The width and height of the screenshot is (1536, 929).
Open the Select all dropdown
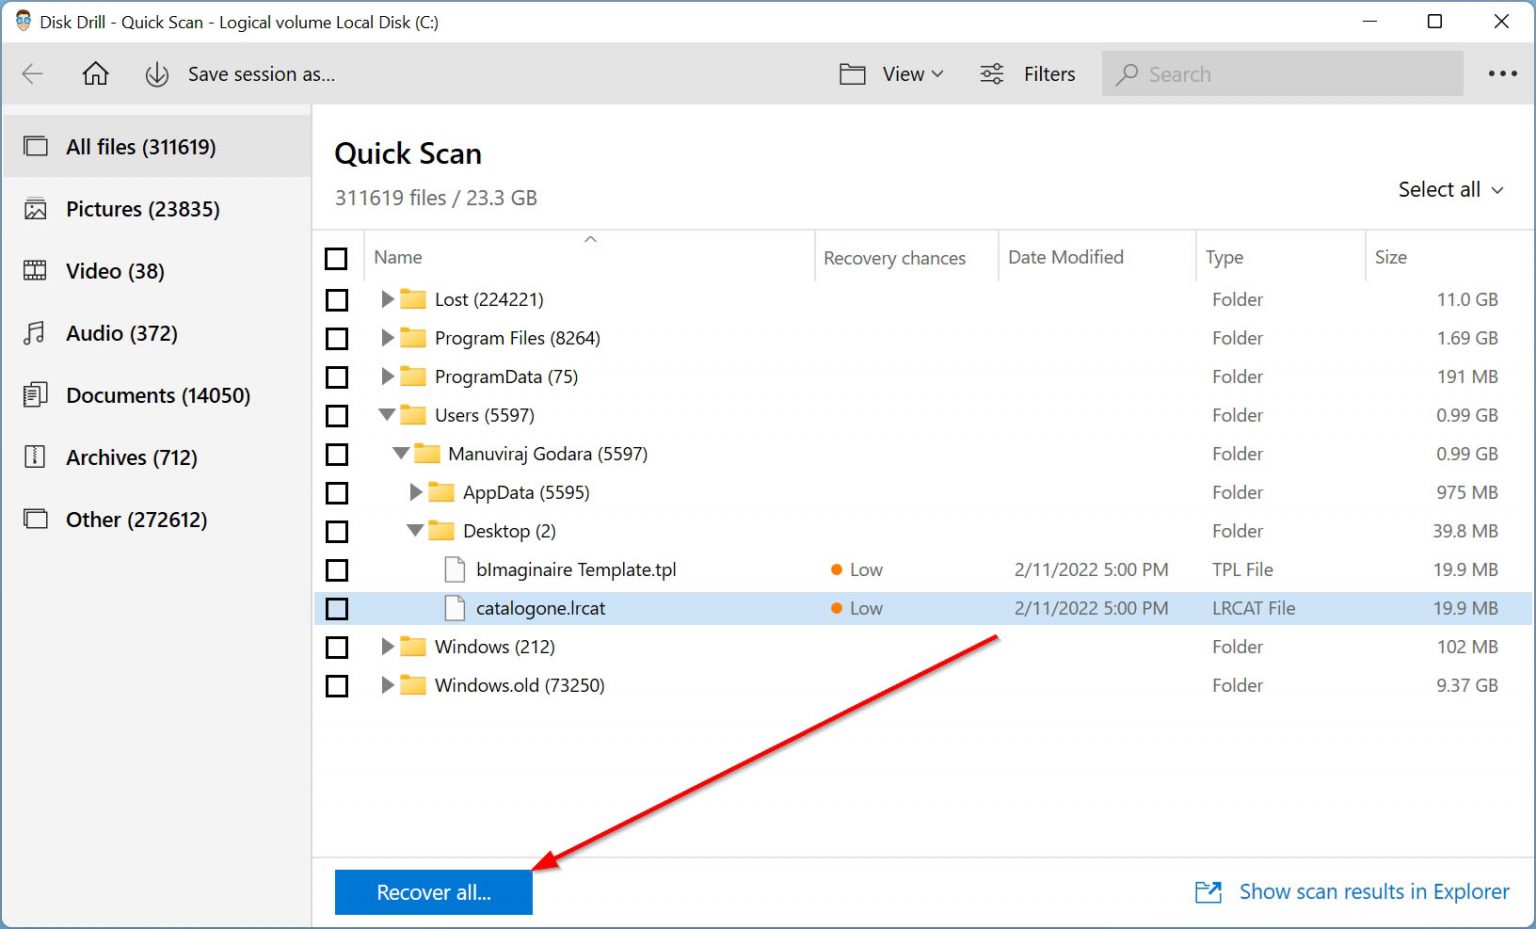(1450, 190)
